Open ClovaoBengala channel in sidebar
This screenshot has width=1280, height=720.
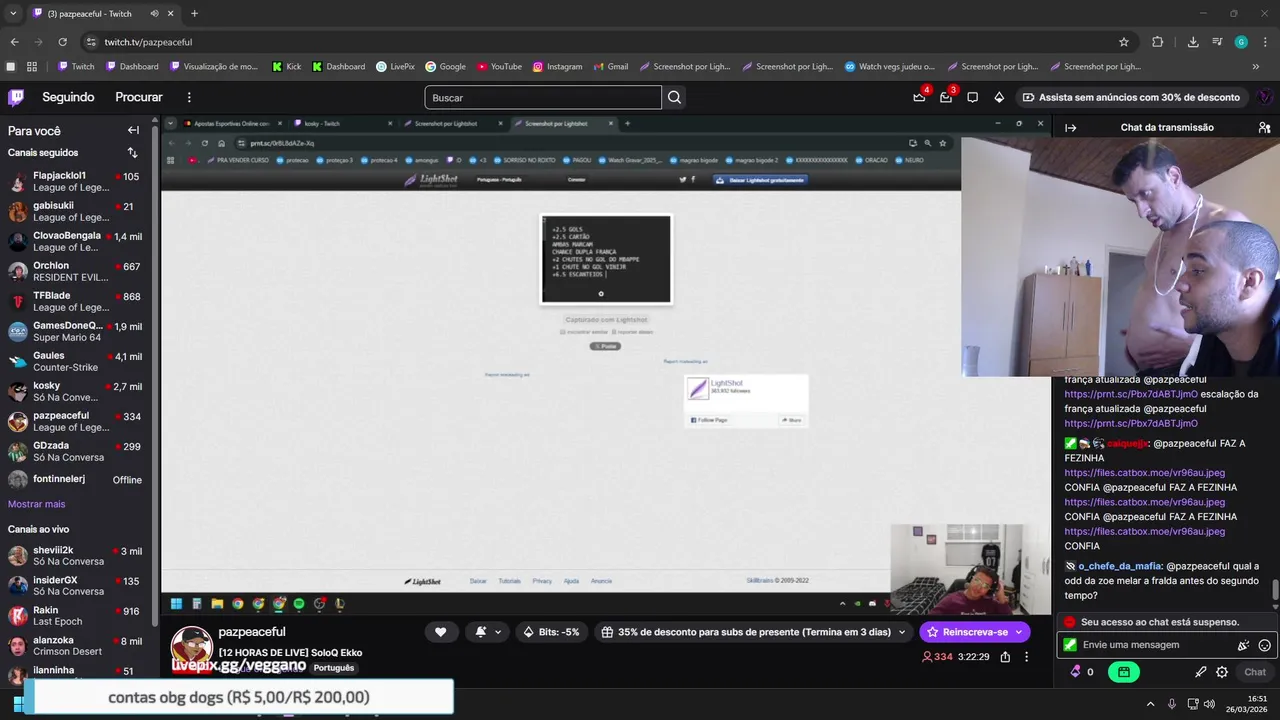(x=76, y=241)
